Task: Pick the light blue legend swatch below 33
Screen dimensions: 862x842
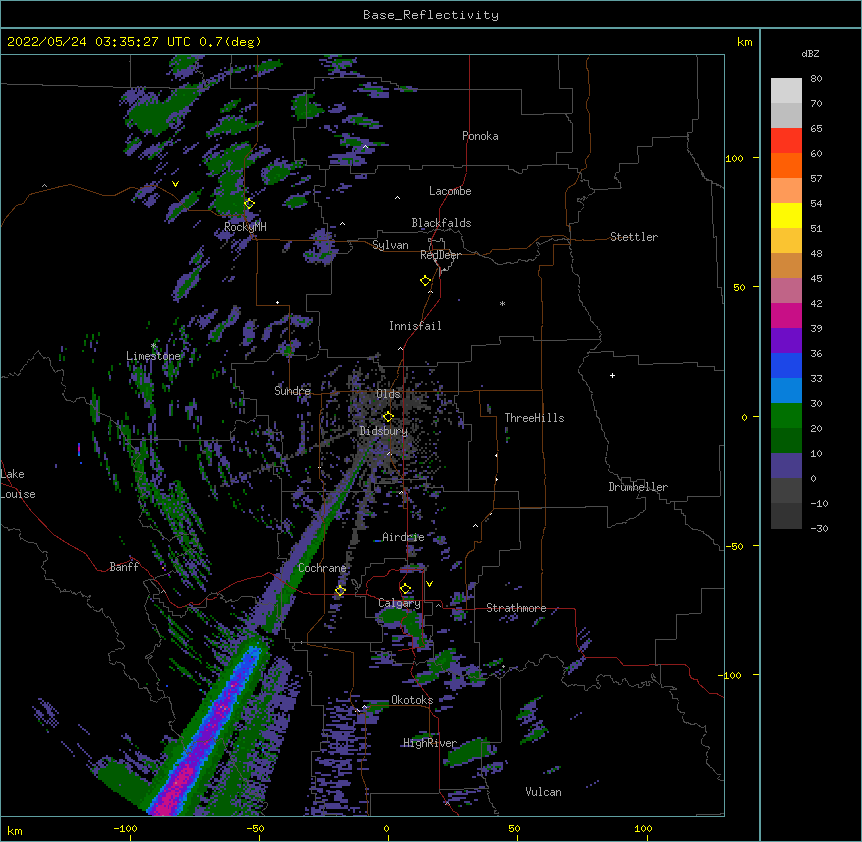Action: point(786,390)
